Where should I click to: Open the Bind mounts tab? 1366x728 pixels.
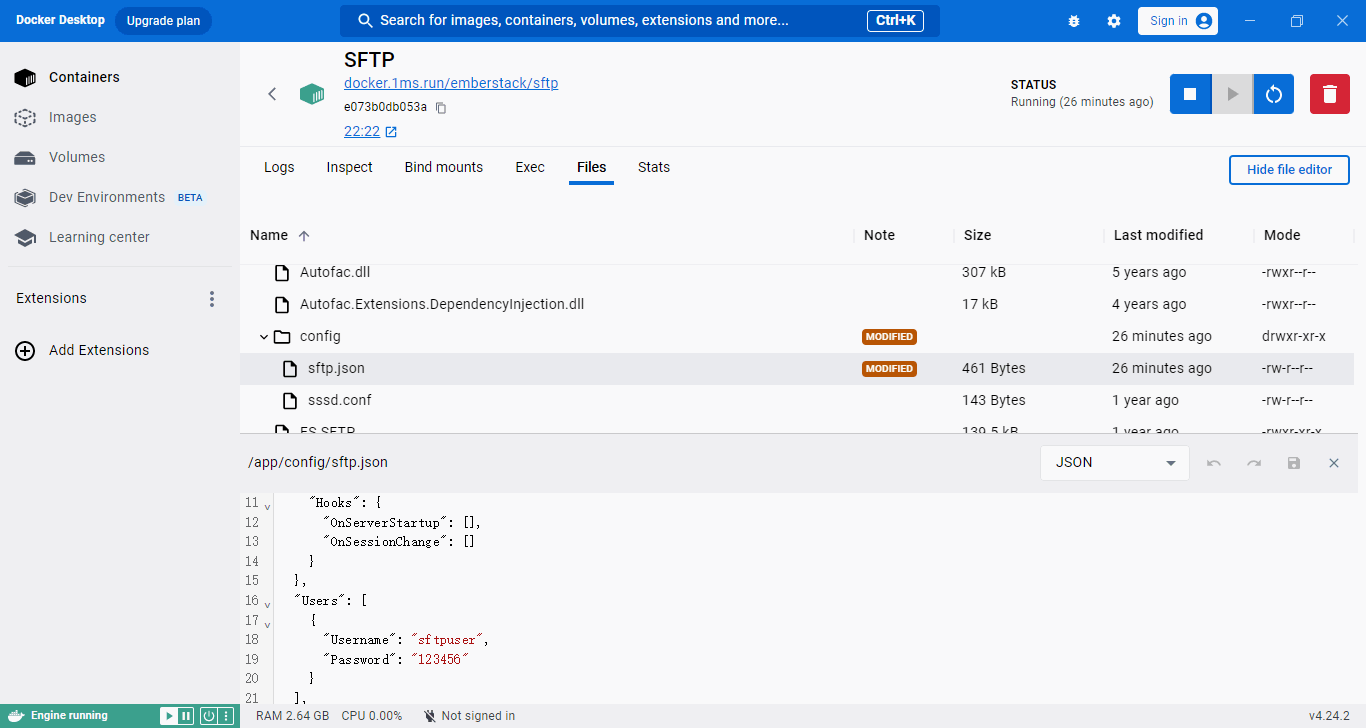(444, 167)
